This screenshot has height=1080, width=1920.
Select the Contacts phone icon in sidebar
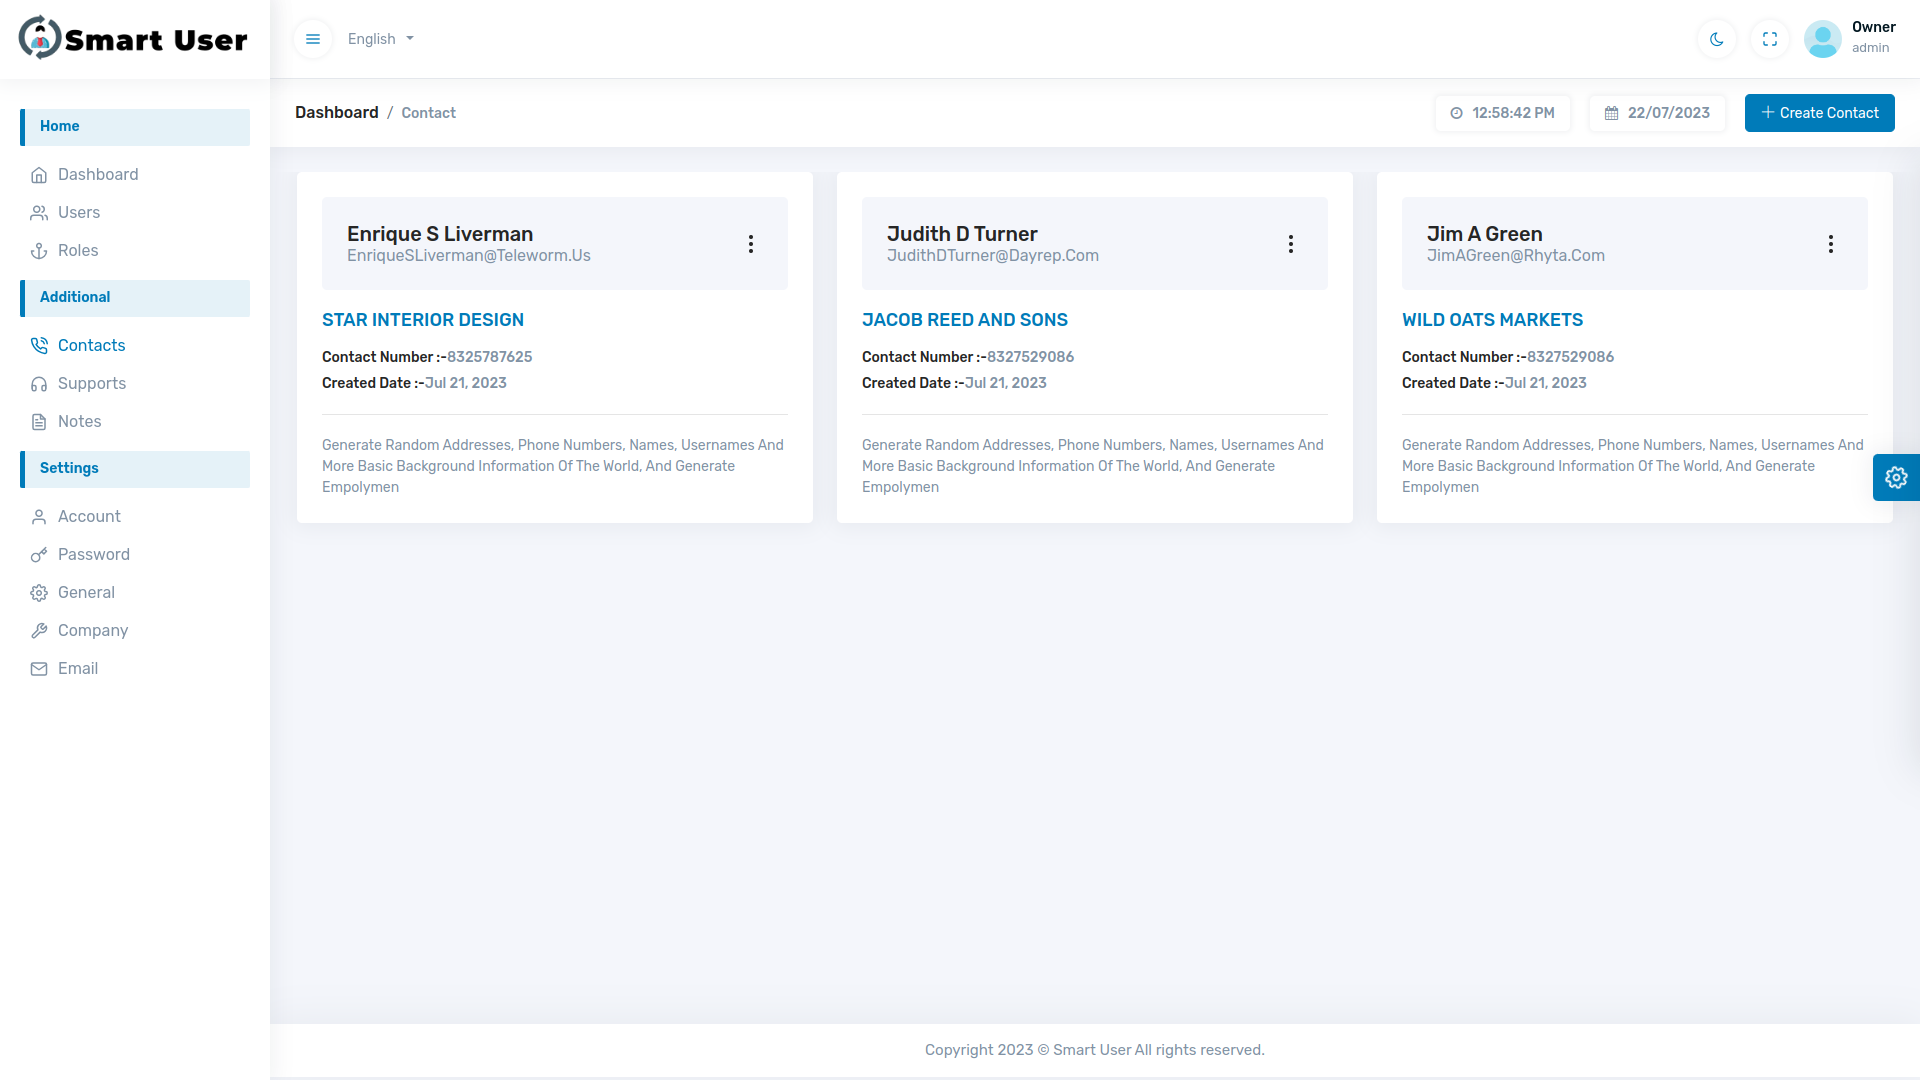coord(39,345)
